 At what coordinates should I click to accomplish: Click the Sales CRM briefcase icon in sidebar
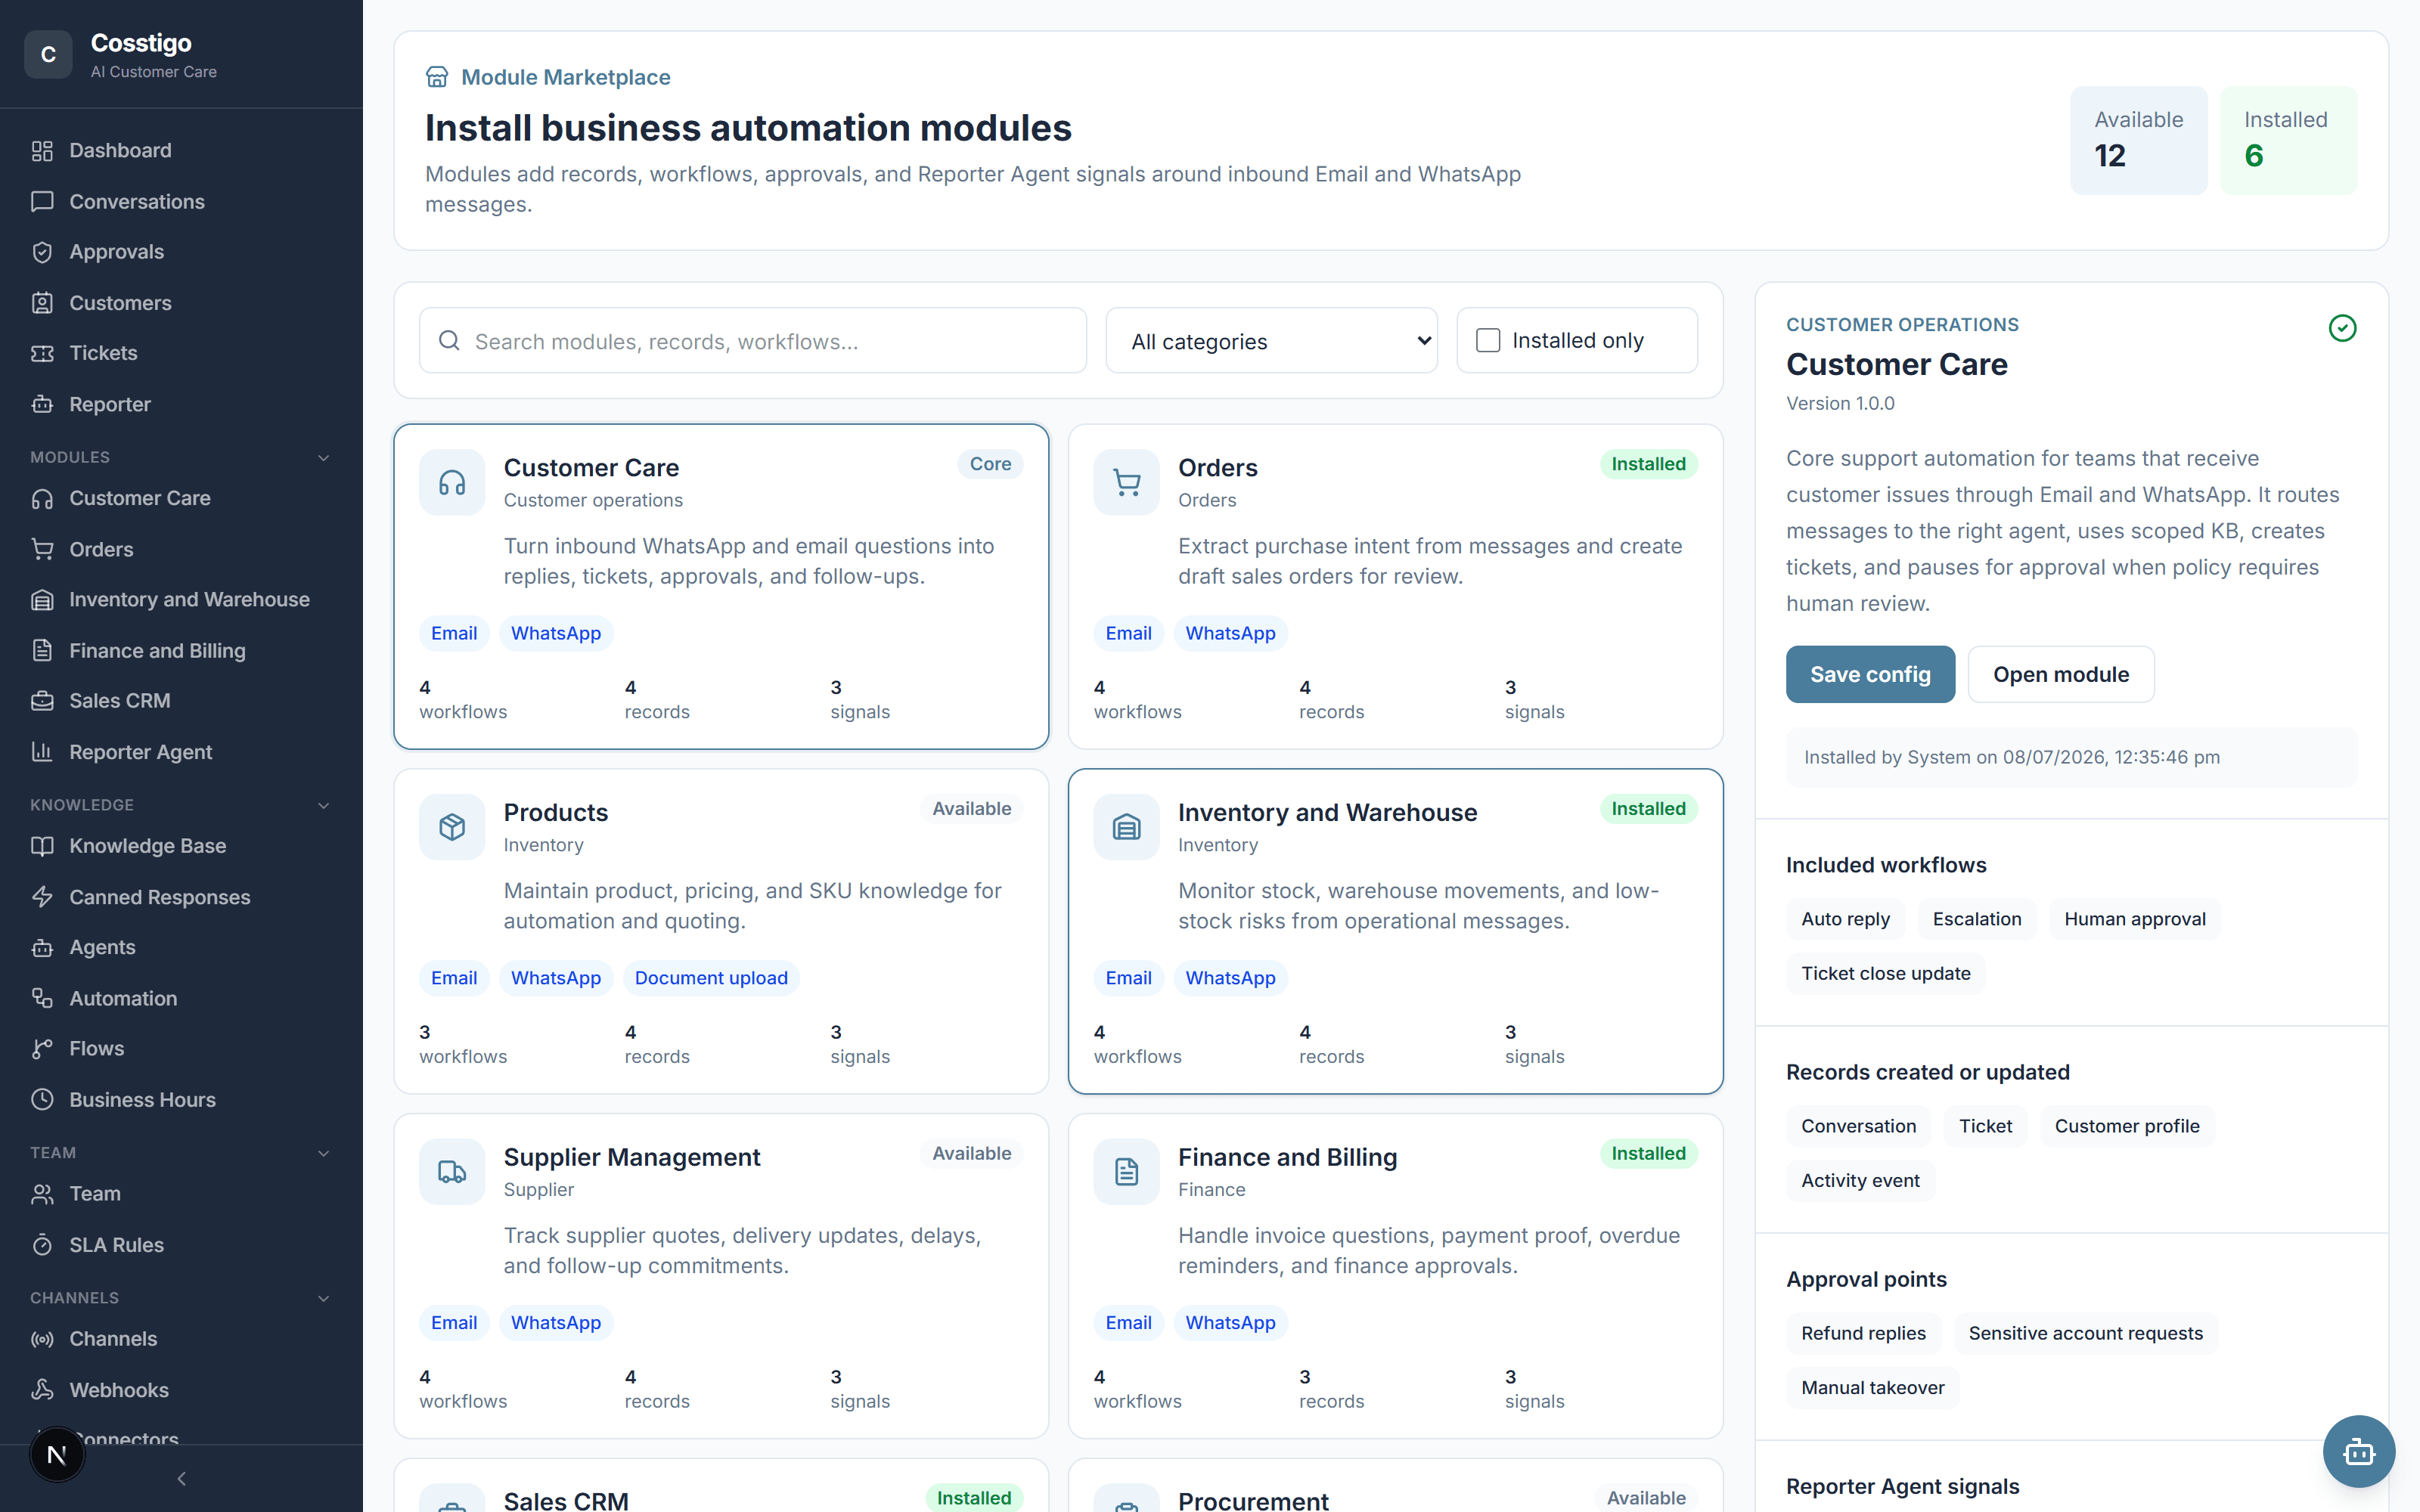(x=42, y=701)
